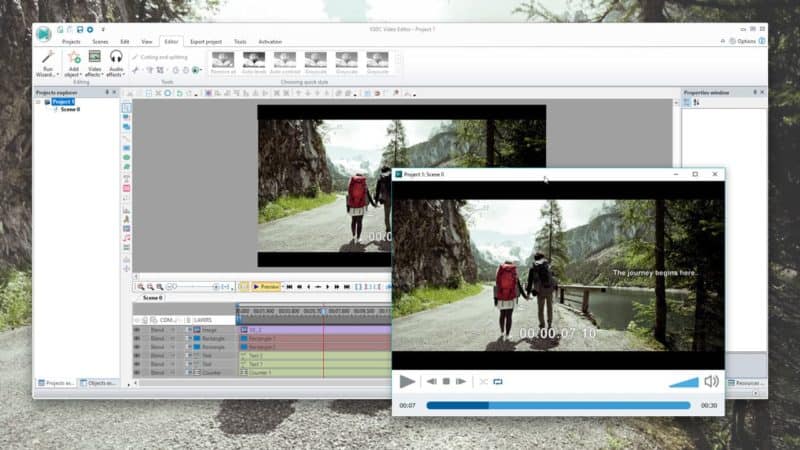The width and height of the screenshot is (800, 450).
Task: Open the Video effects dropdown
Action: coord(94,64)
